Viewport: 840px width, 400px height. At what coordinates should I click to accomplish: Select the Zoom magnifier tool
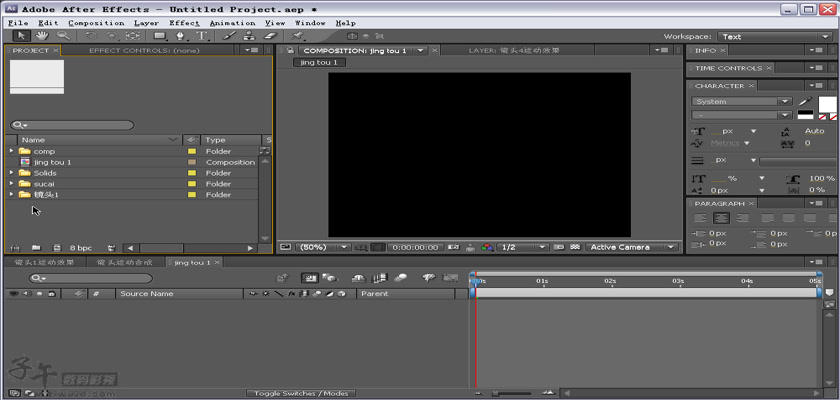63,36
